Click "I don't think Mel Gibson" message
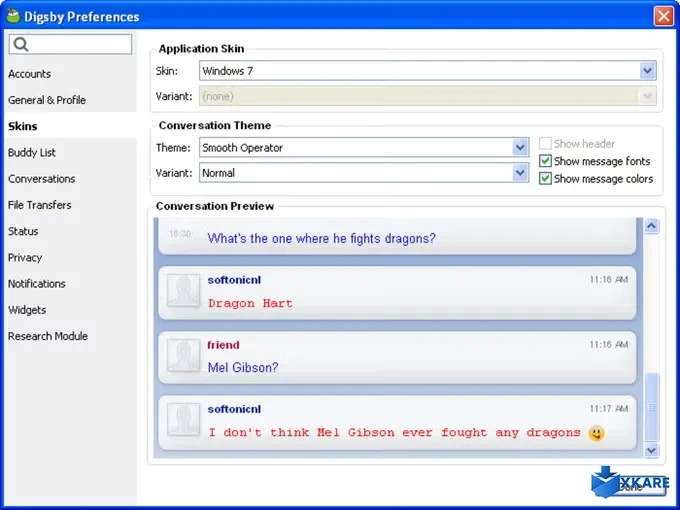Screen dimensions: 680x510 tap(394, 432)
